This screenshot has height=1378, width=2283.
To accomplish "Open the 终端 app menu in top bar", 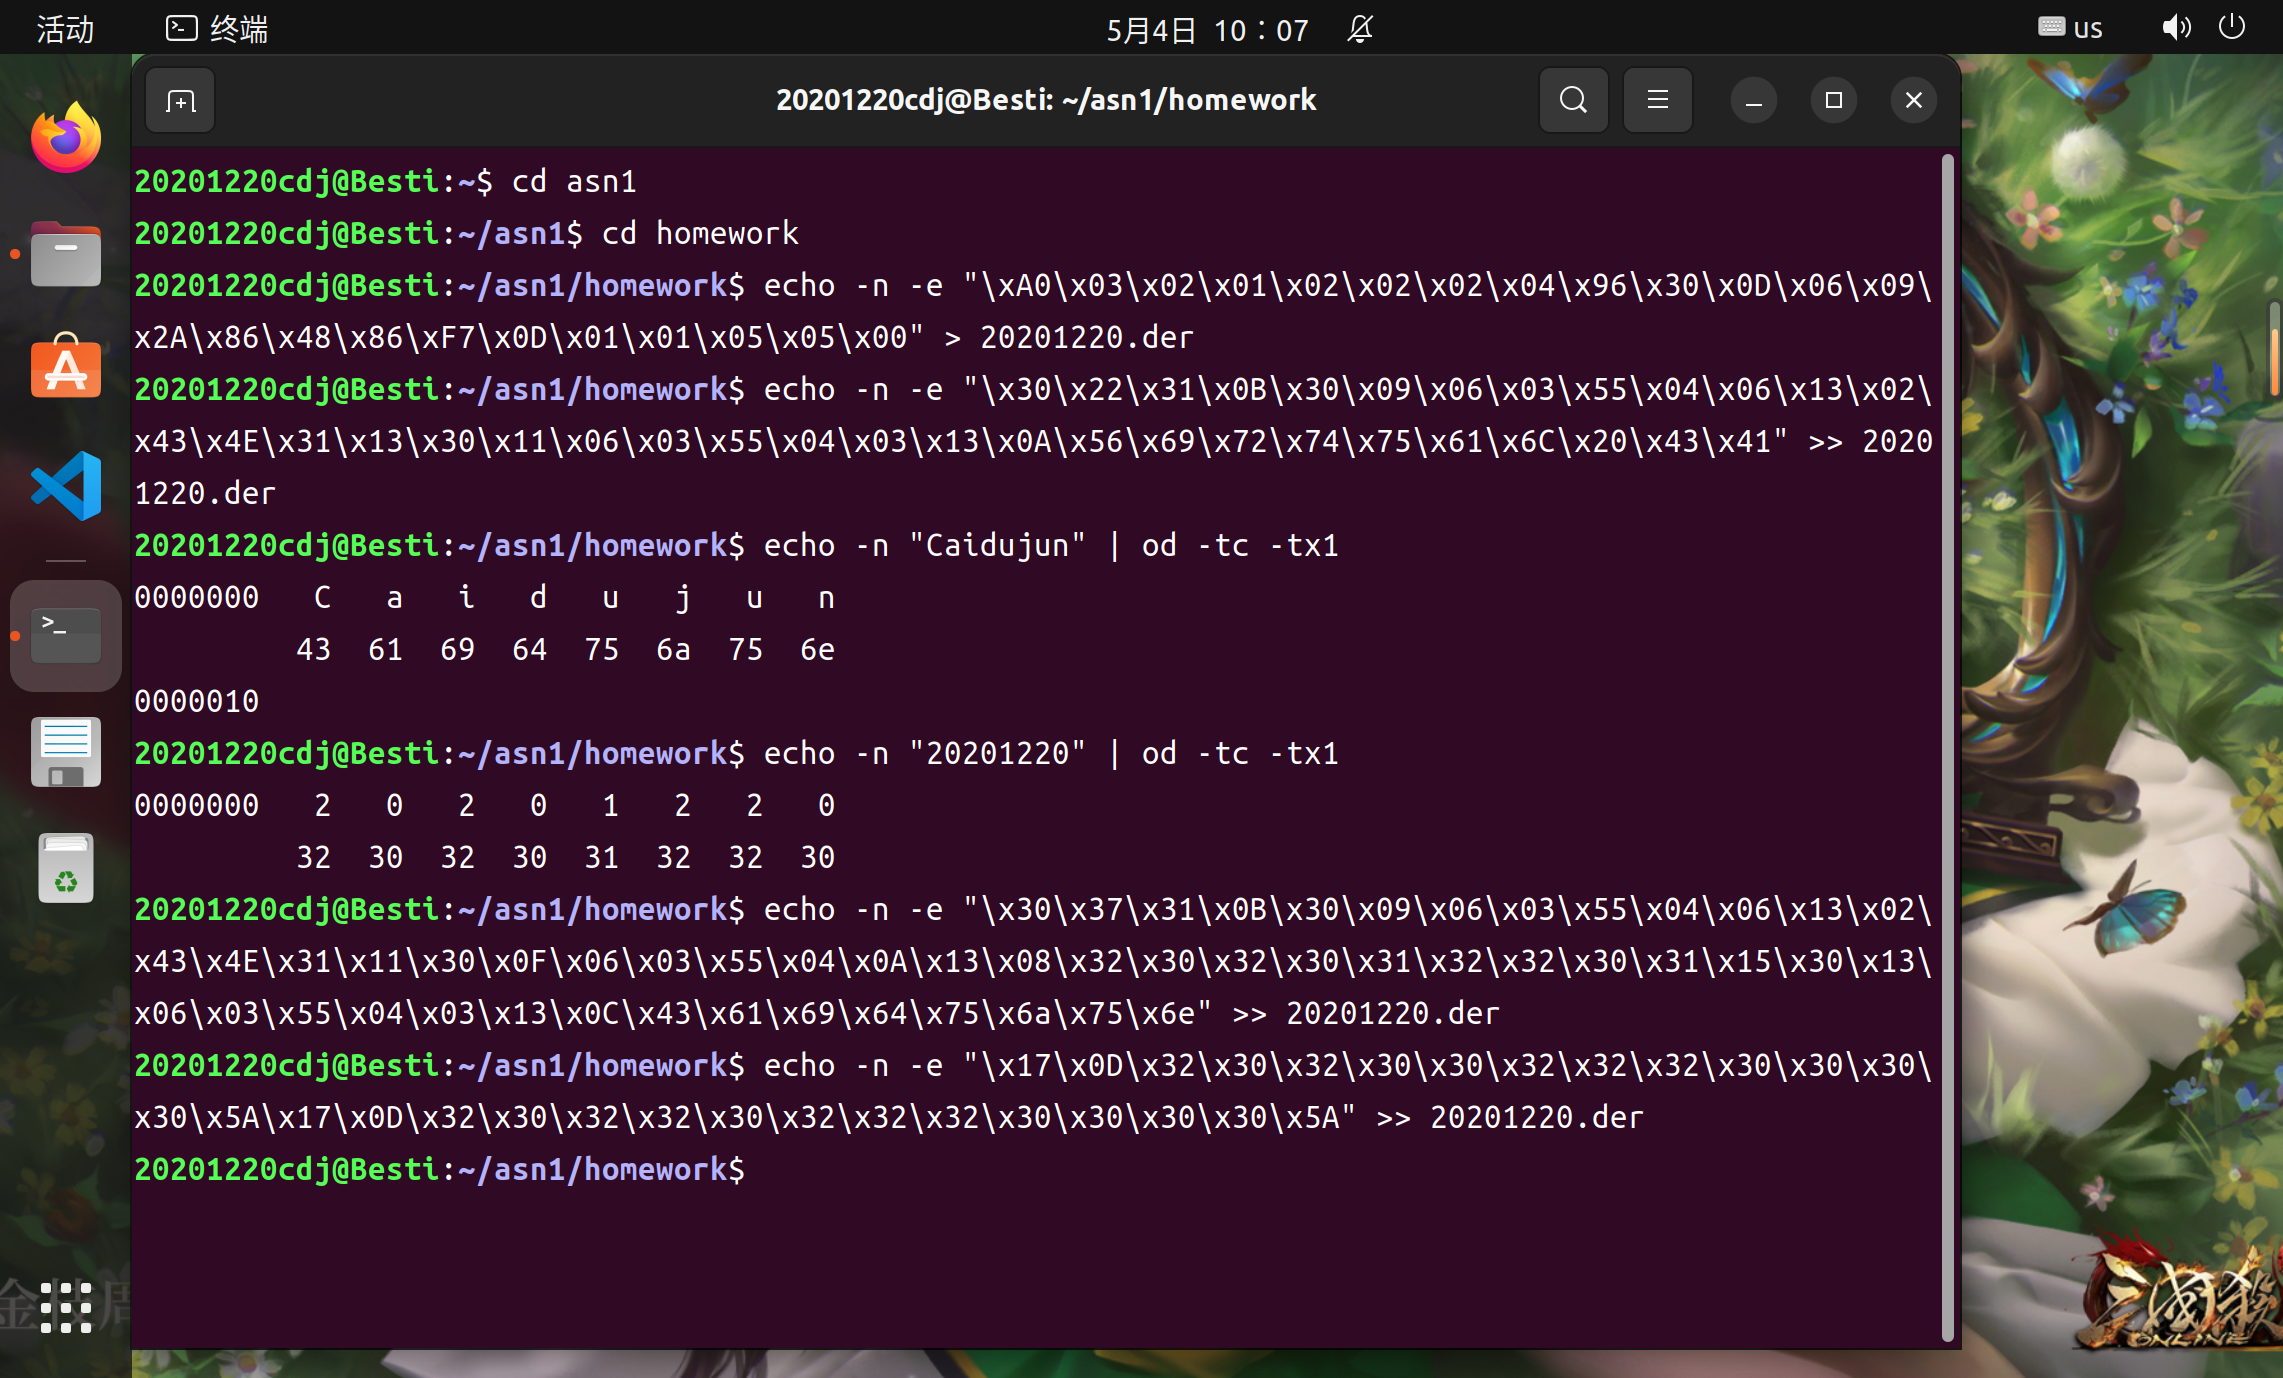I will tap(217, 28).
